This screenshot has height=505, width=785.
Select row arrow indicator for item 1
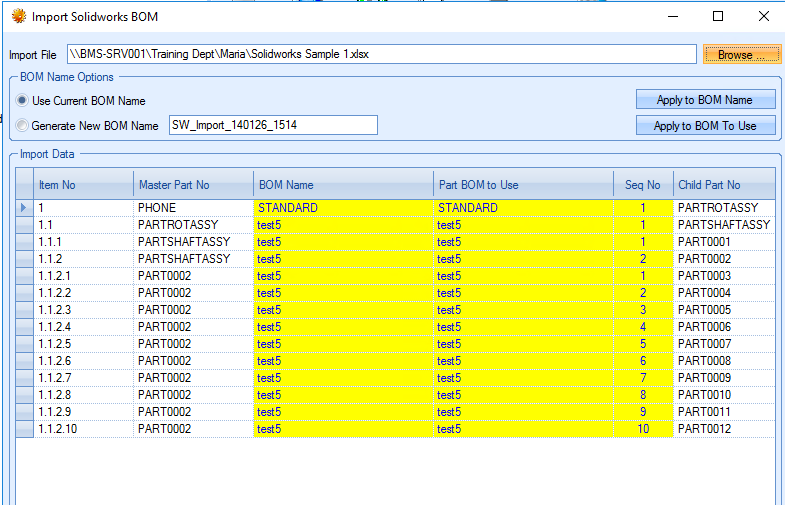click(25, 208)
